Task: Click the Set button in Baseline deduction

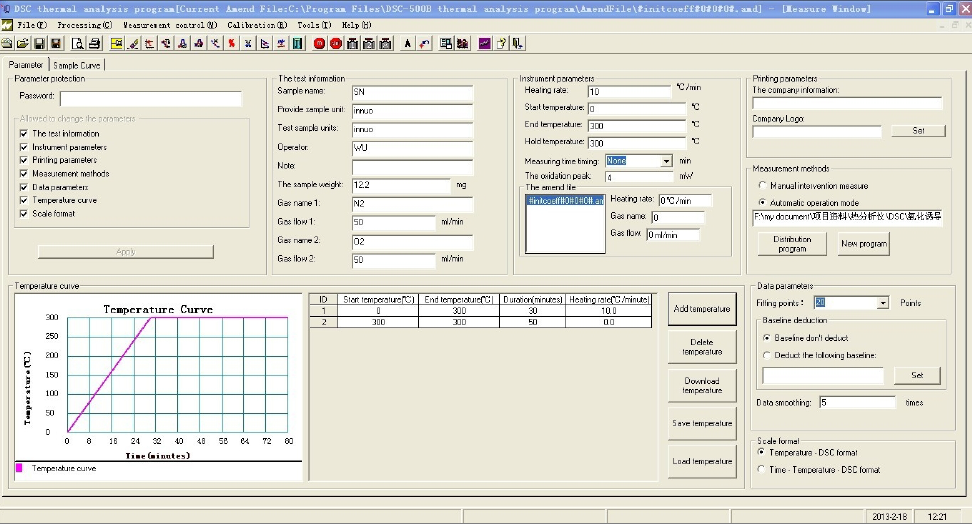Action: click(x=917, y=375)
